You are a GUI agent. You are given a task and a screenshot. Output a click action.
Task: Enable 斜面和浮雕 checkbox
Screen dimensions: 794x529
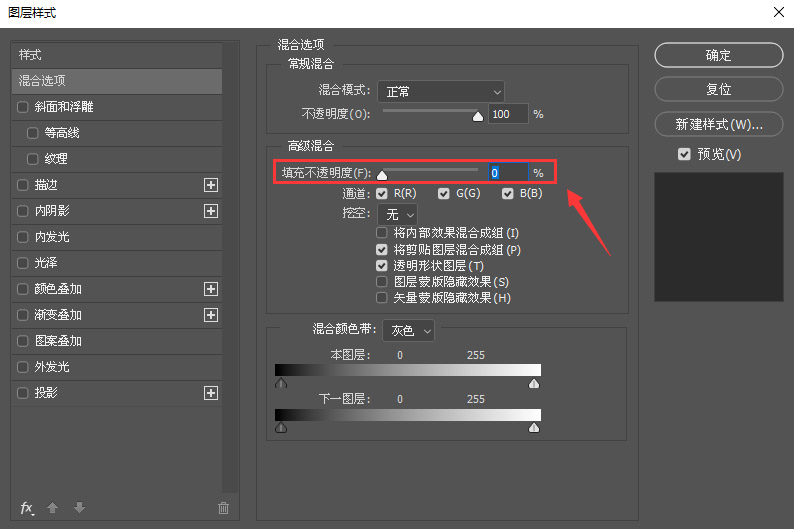coord(23,107)
